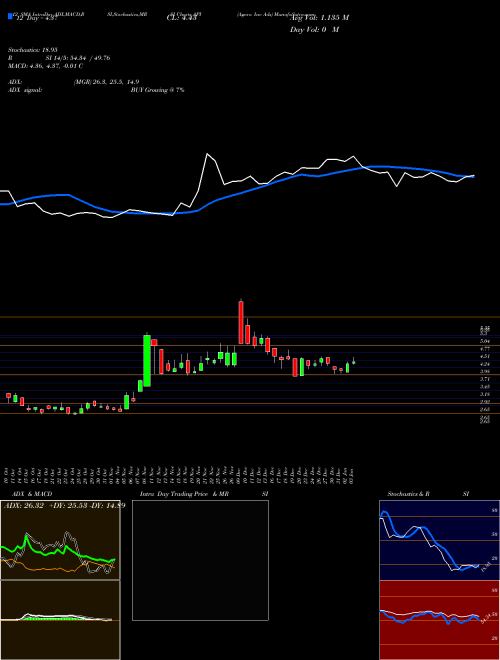The width and height of the screenshot is (500, 660).
Task: Select the 3.71 price axis label
Action: tap(485, 379)
